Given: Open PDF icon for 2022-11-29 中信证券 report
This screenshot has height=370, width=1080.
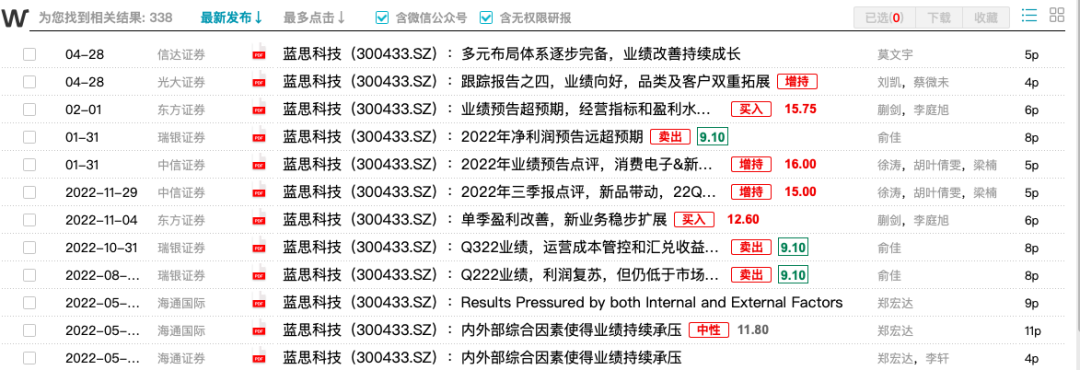Looking at the screenshot, I should click(259, 192).
